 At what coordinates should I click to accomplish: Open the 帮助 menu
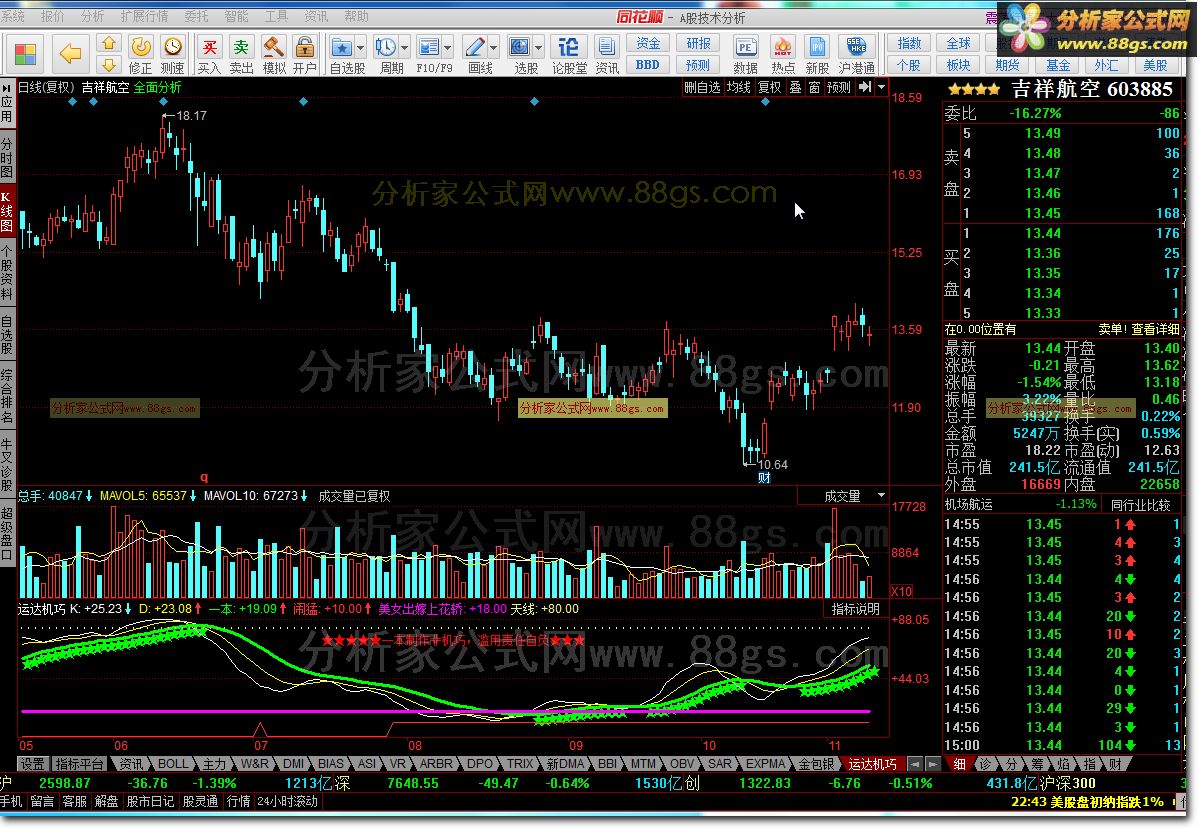coord(356,16)
